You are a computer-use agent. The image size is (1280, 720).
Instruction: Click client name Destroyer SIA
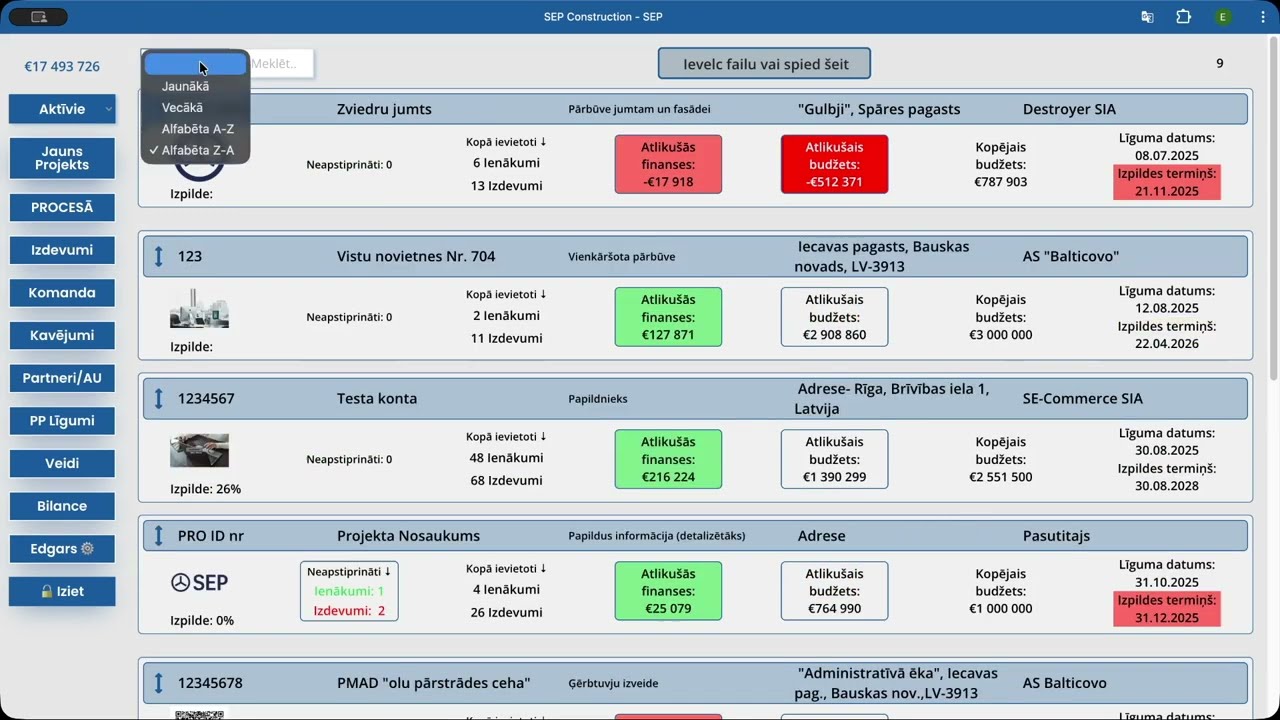(1069, 109)
